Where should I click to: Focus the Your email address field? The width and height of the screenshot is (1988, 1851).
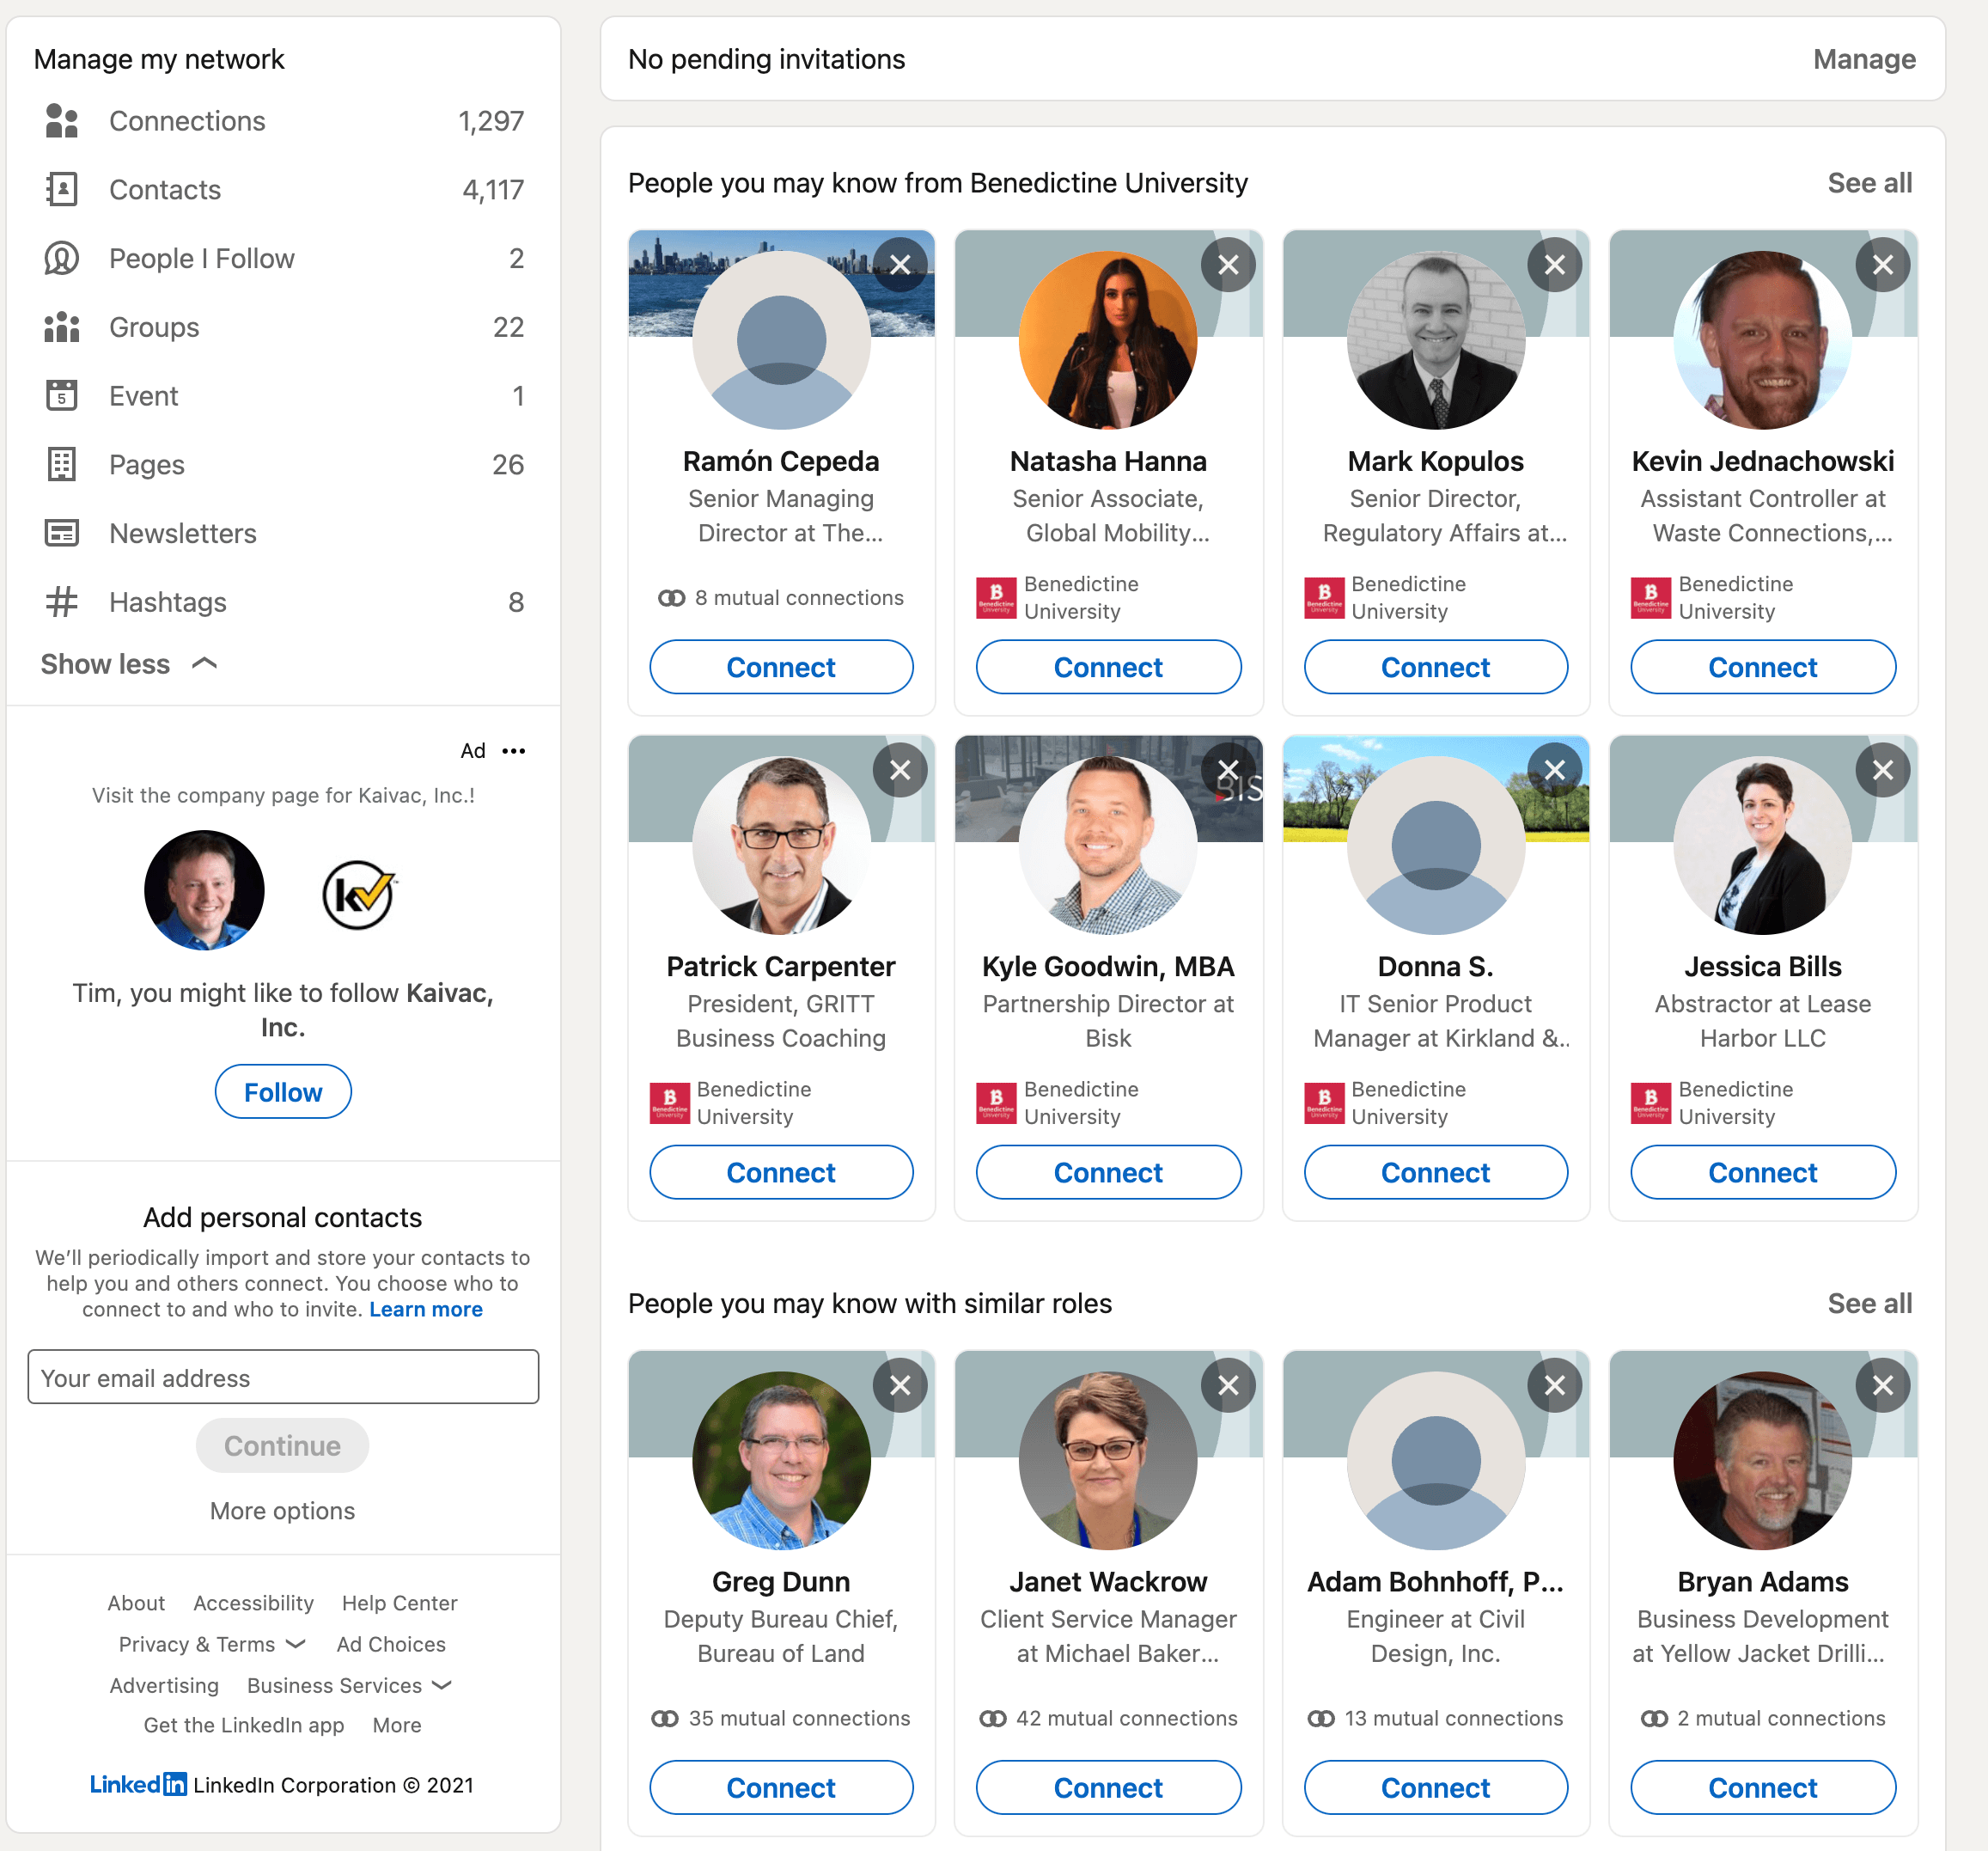(x=283, y=1378)
